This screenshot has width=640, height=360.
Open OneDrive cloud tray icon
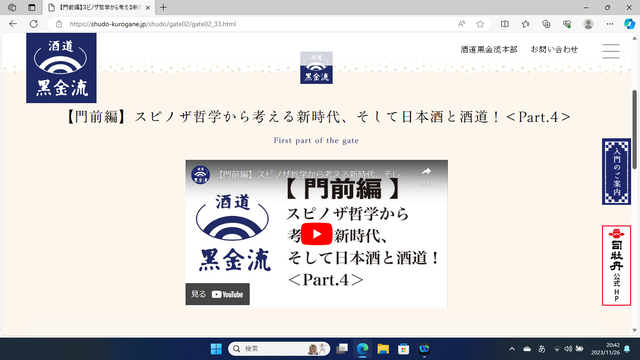coord(527,349)
